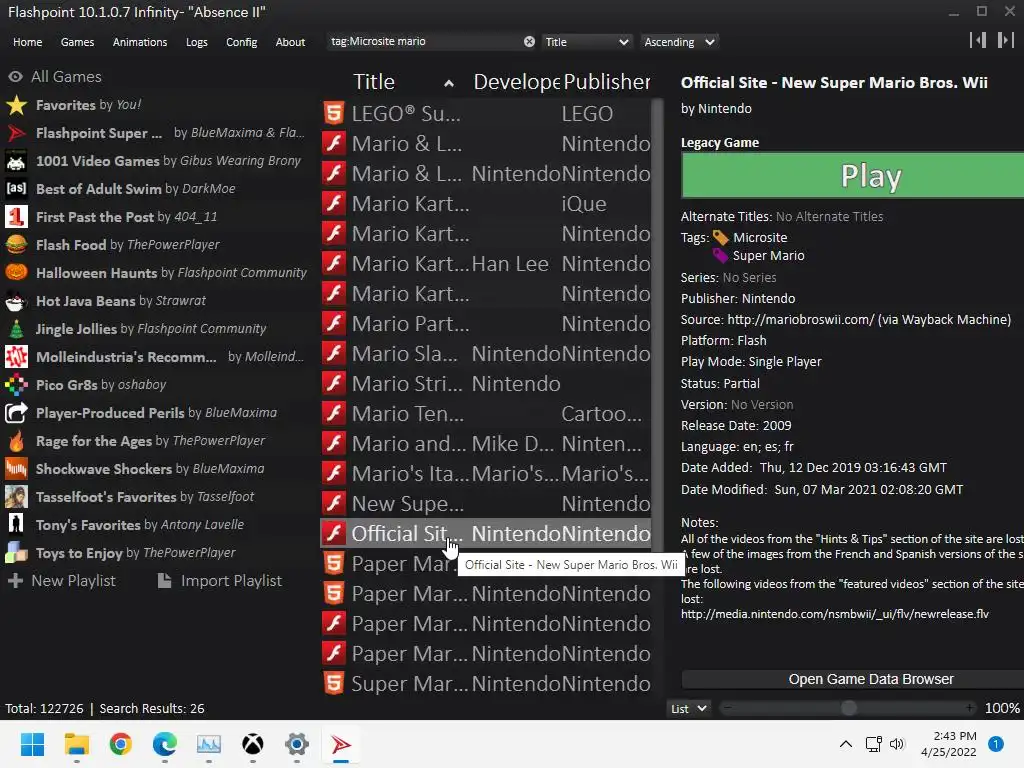Open the Xbox app from the taskbar
The height and width of the screenshot is (768, 1024).
[x=253, y=744]
